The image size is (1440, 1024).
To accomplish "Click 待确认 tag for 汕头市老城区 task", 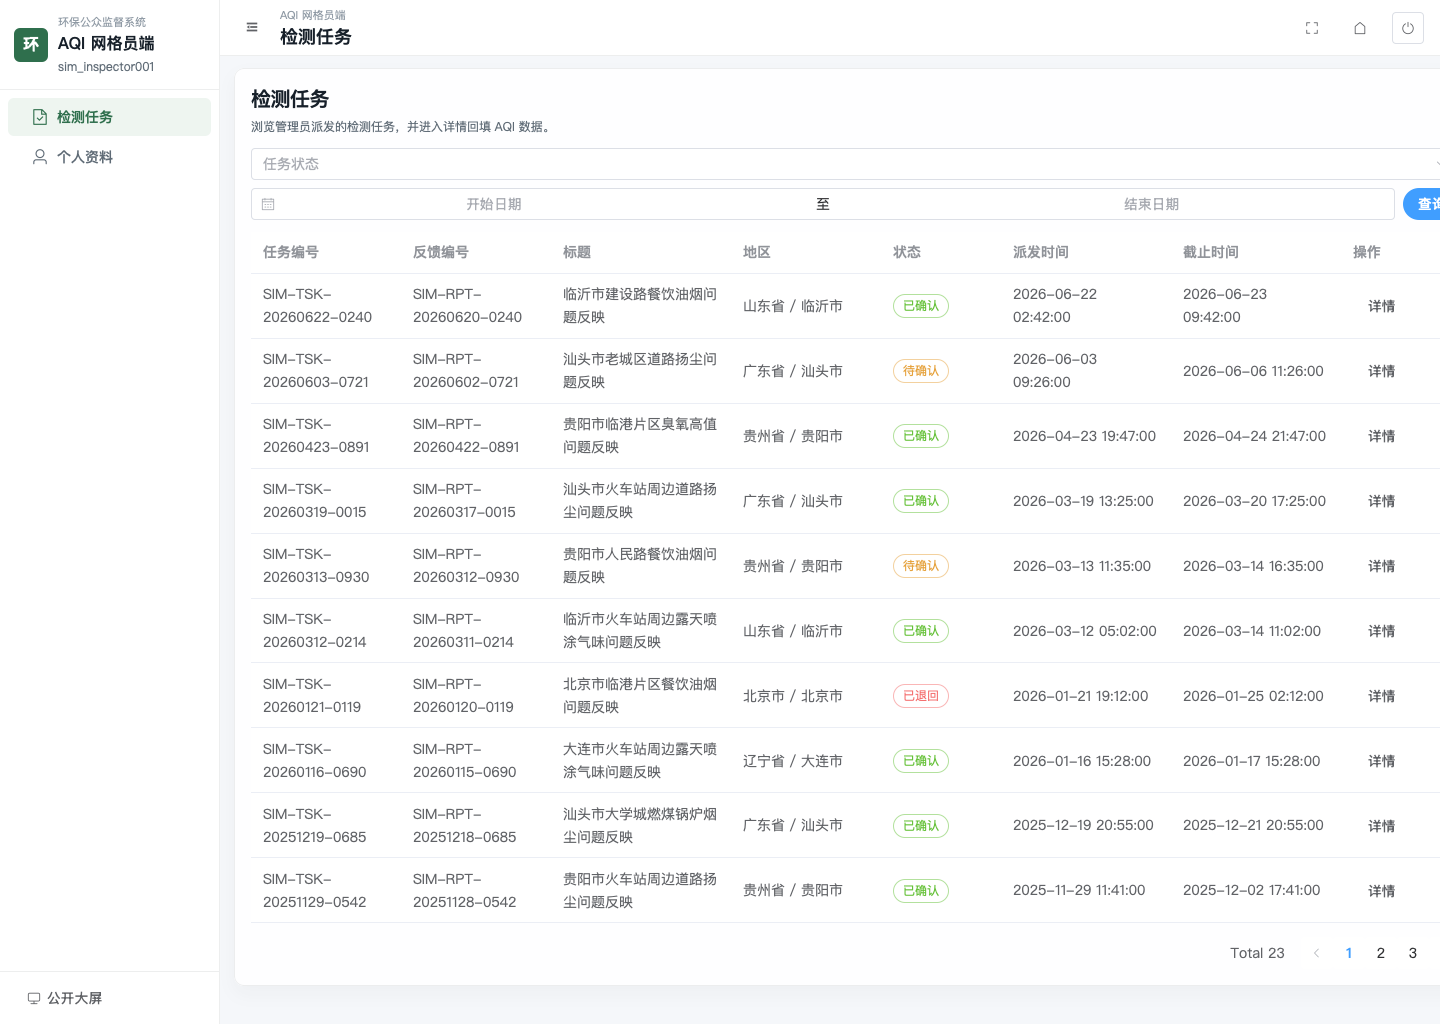I will pos(921,371).
